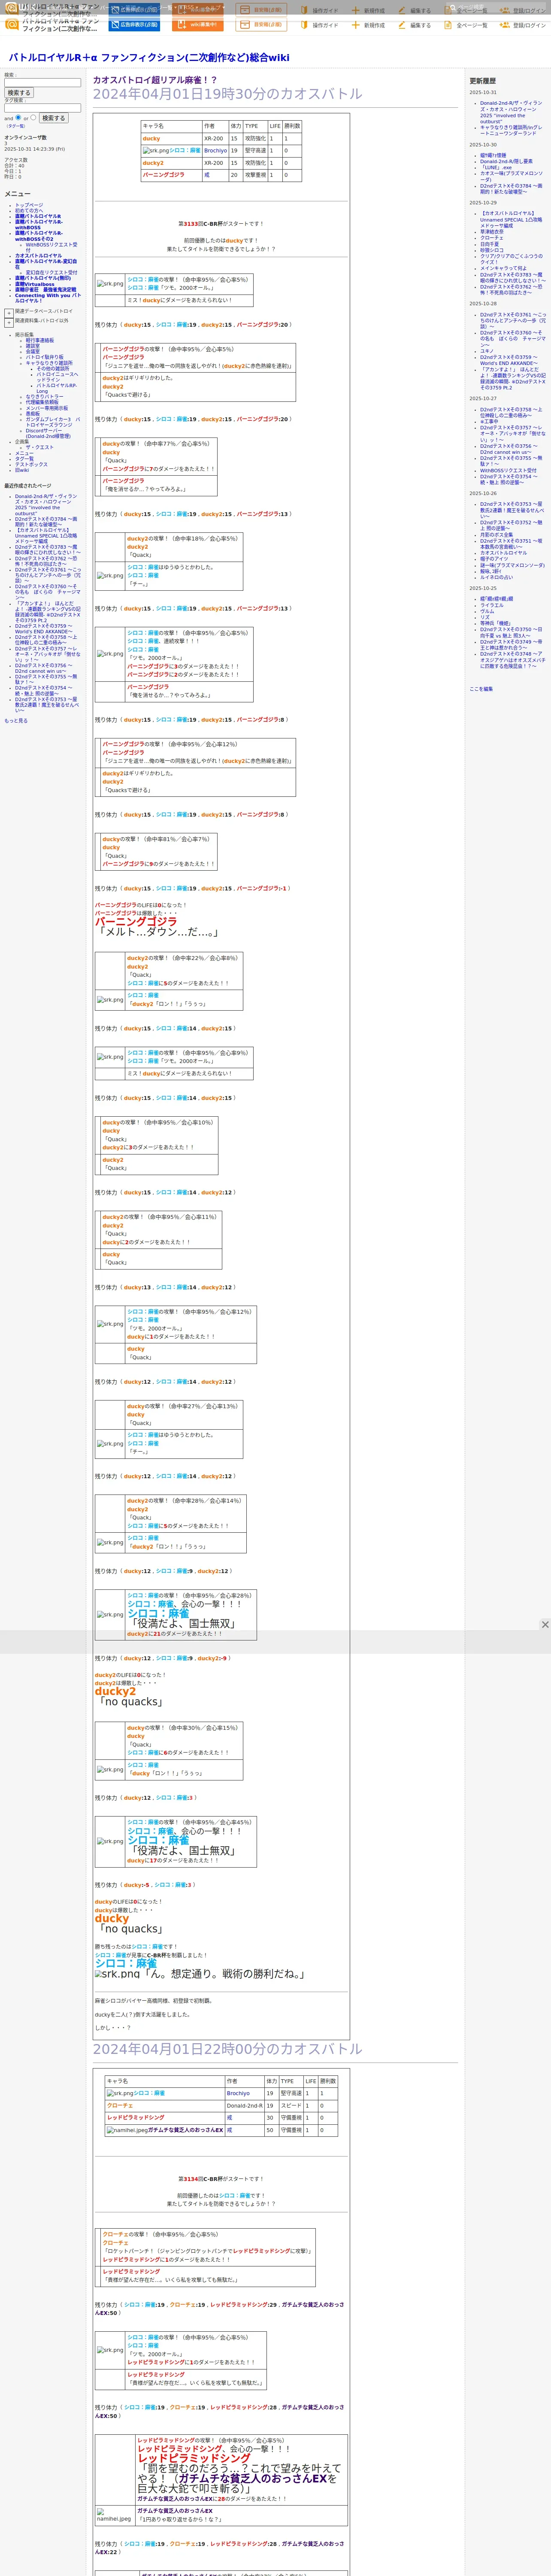Click the keyword search input field
This screenshot has width=551, height=2576.
tap(42, 83)
